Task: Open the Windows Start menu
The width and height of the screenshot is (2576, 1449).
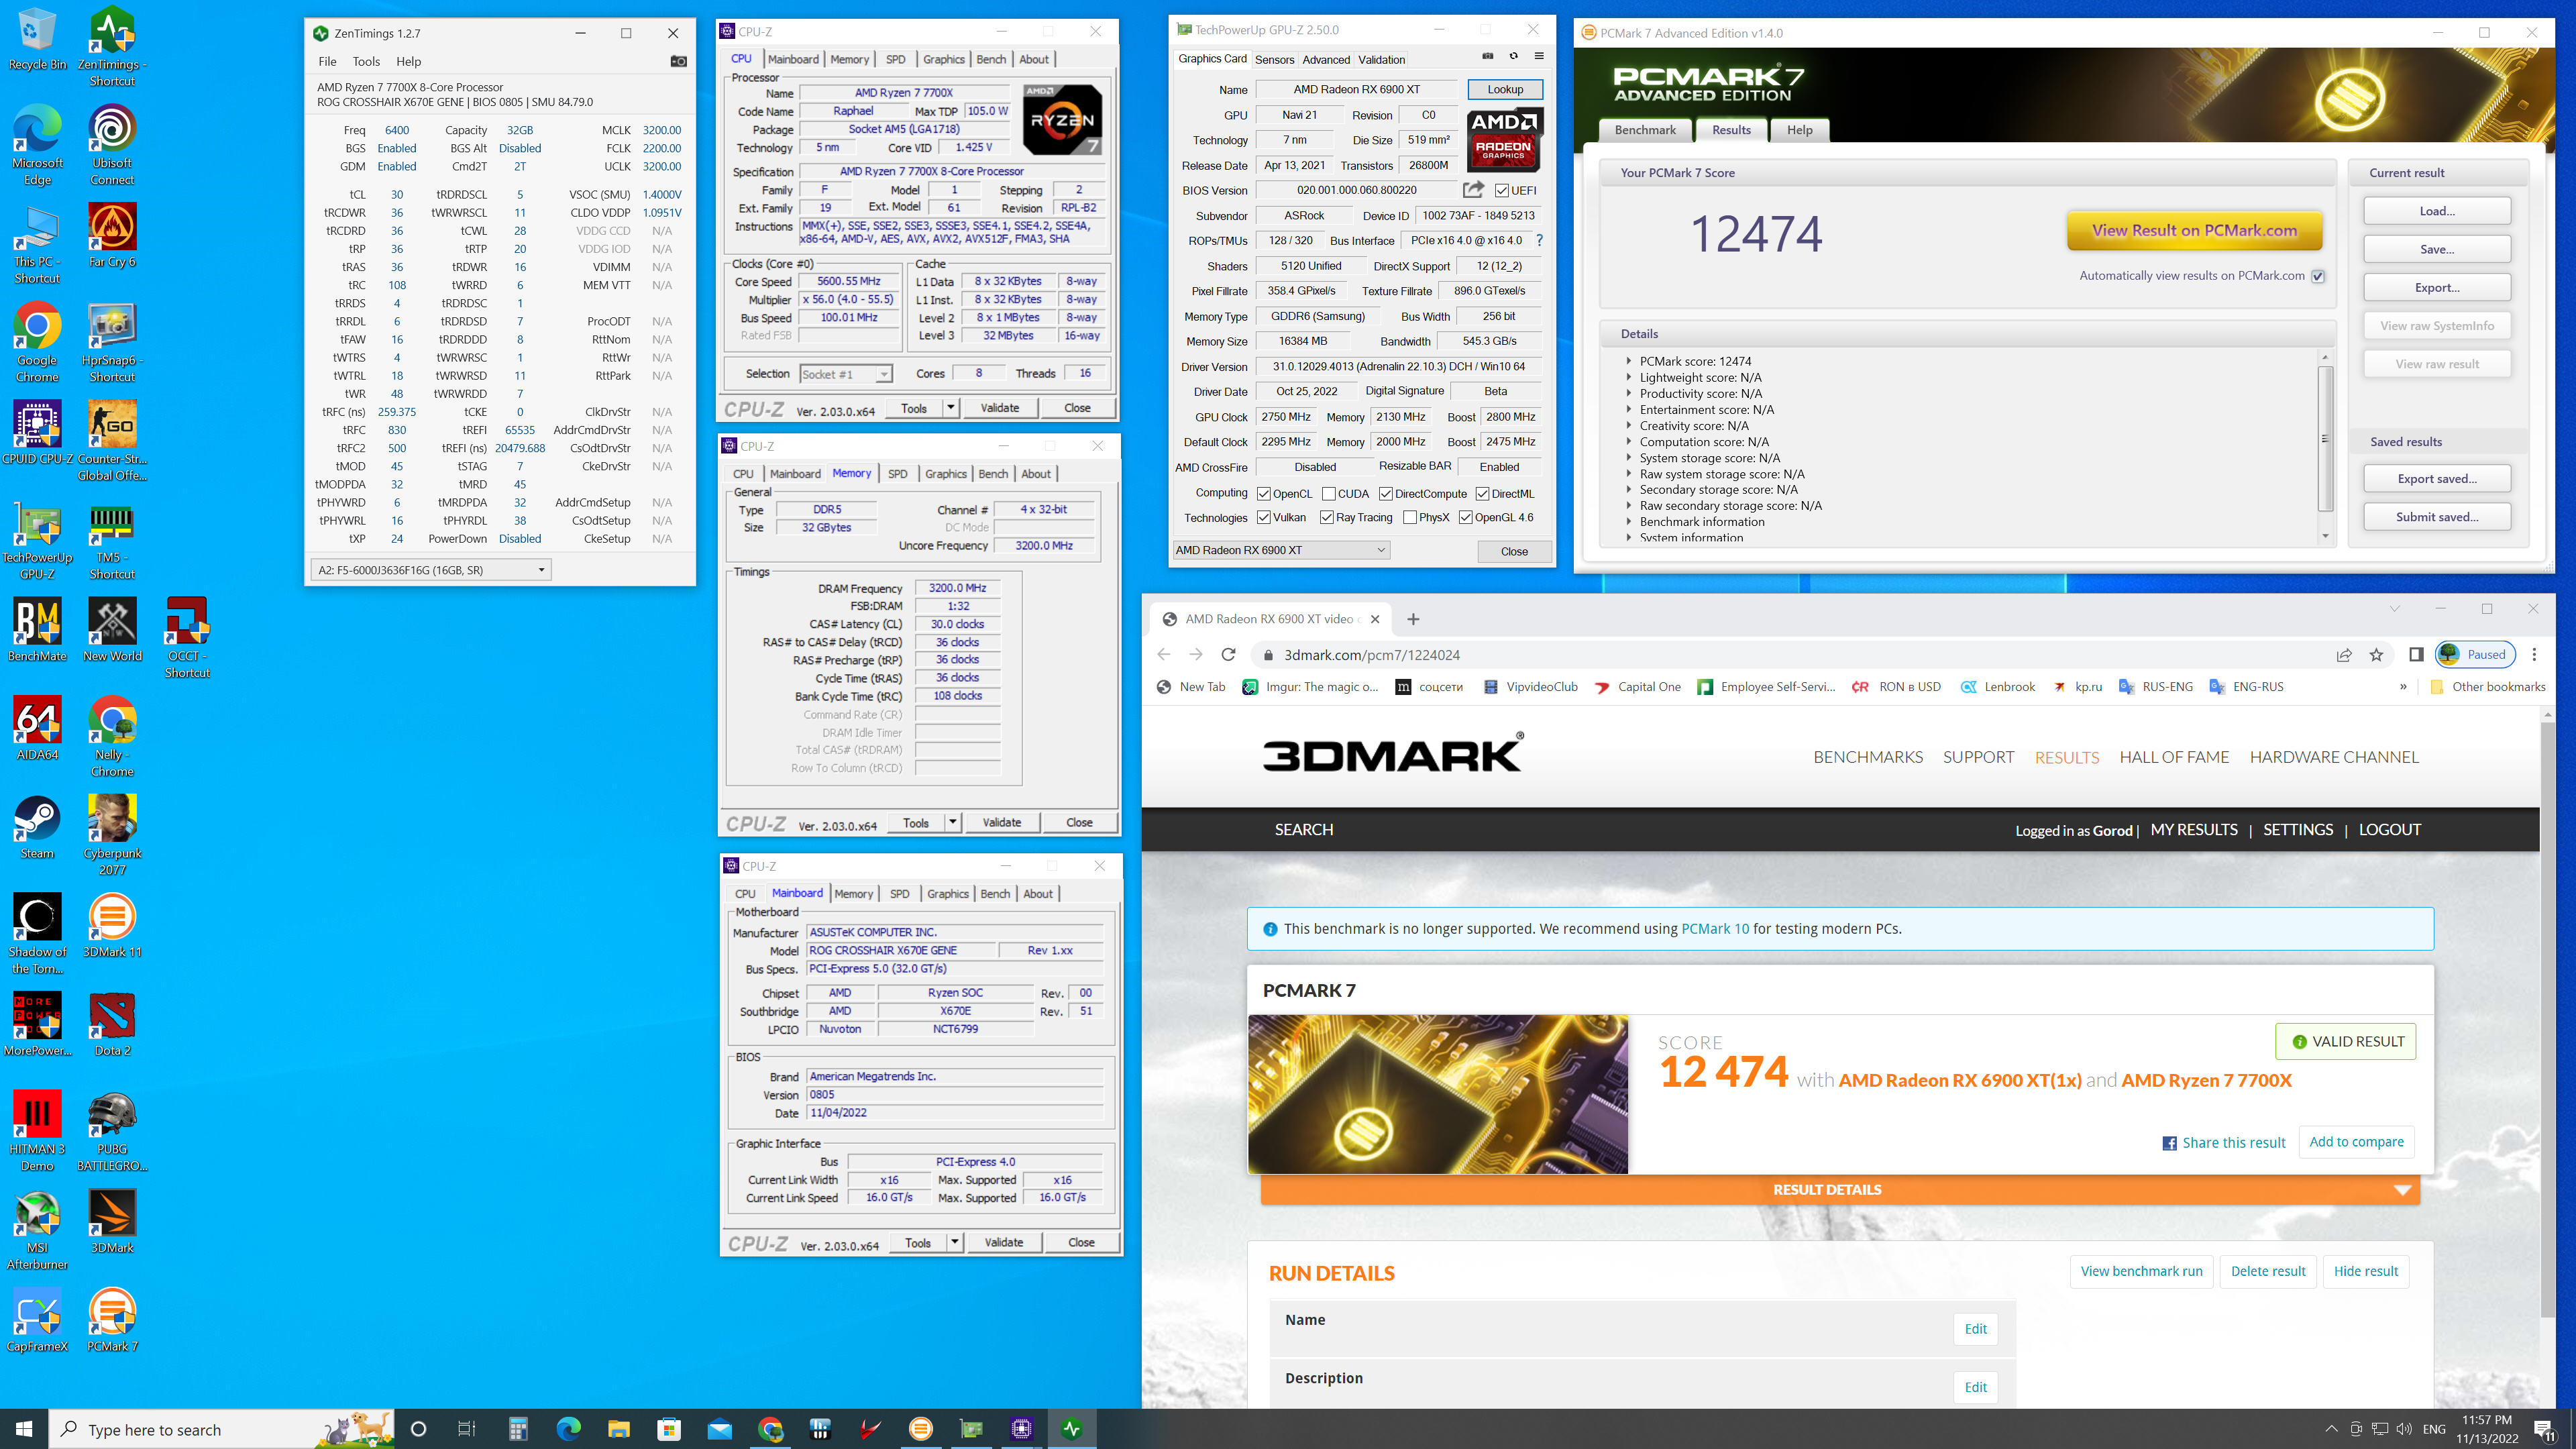Action: (24, 1429)
